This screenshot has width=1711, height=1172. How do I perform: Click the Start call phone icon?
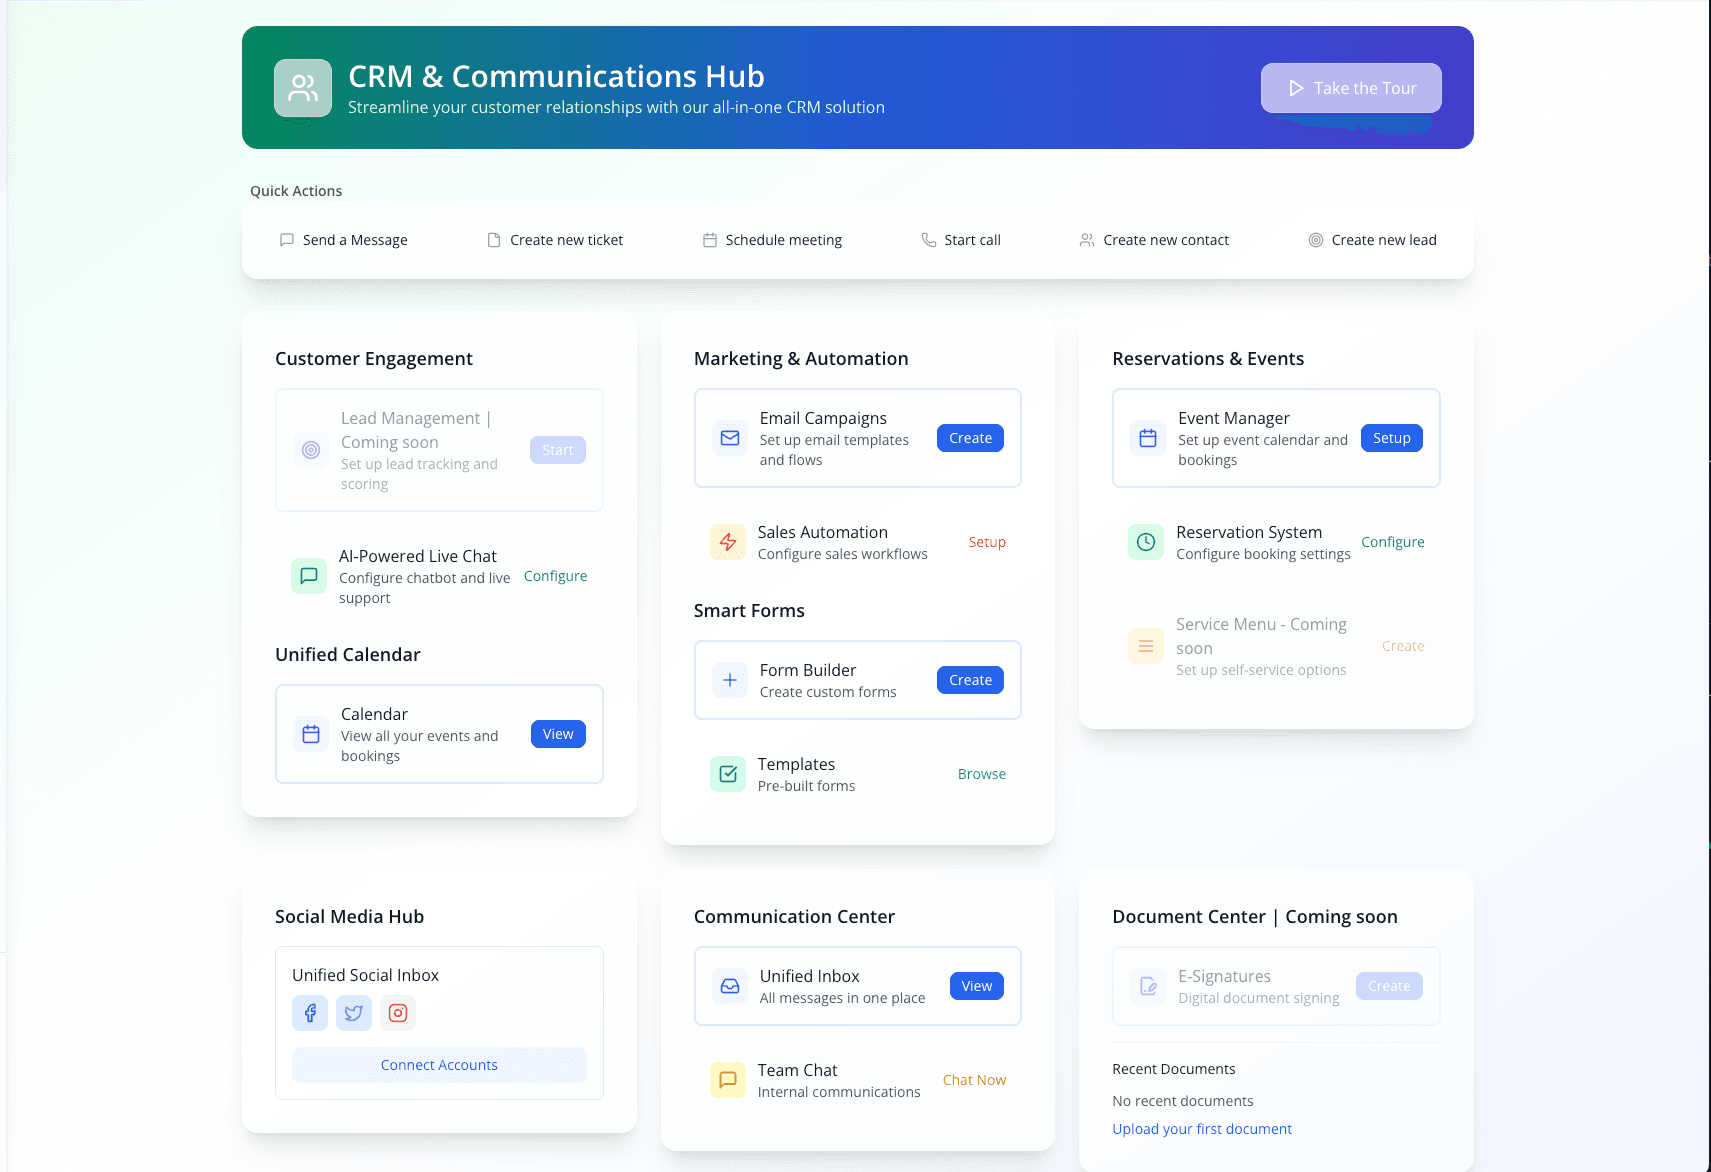pyautogui.click(x=929, y=239)
